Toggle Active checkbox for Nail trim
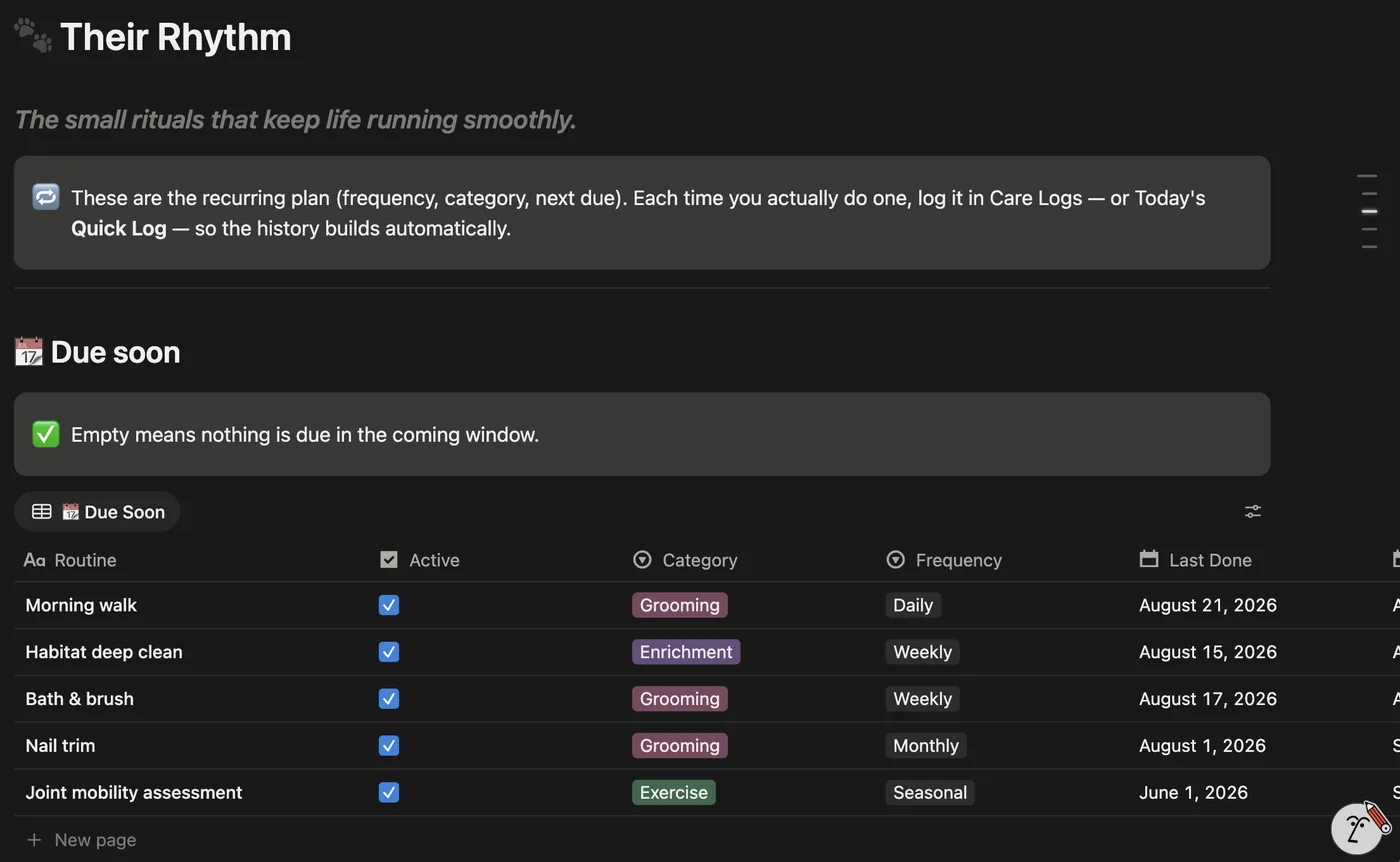The height and width of the screenshot is (862, 1400). point(389,746)
